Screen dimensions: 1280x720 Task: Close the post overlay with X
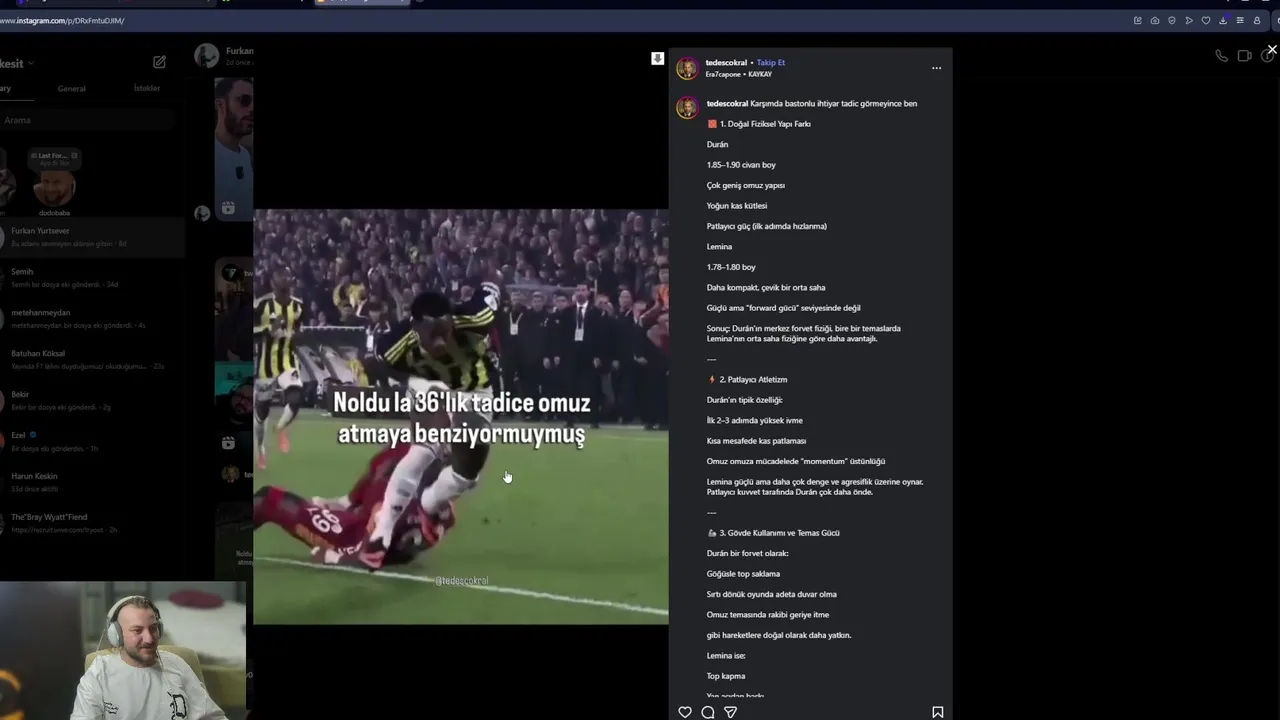point(1272,49)
